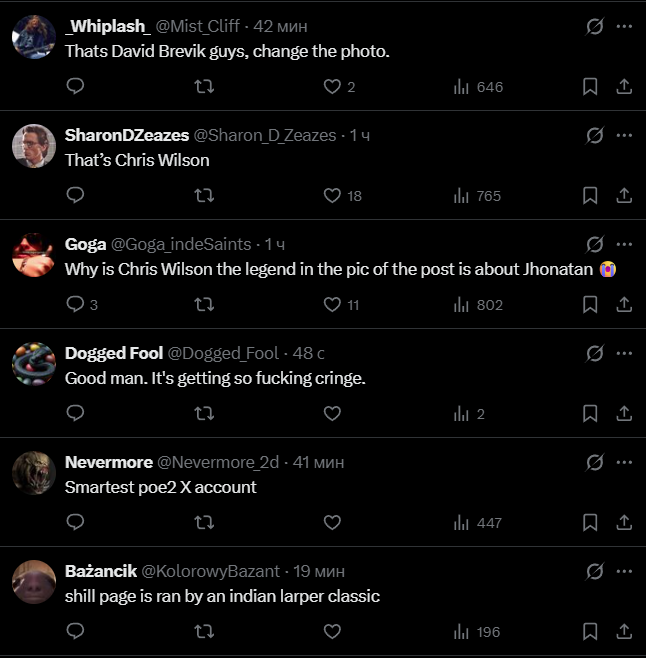Open more menu on Nevermore's reply

624,462
